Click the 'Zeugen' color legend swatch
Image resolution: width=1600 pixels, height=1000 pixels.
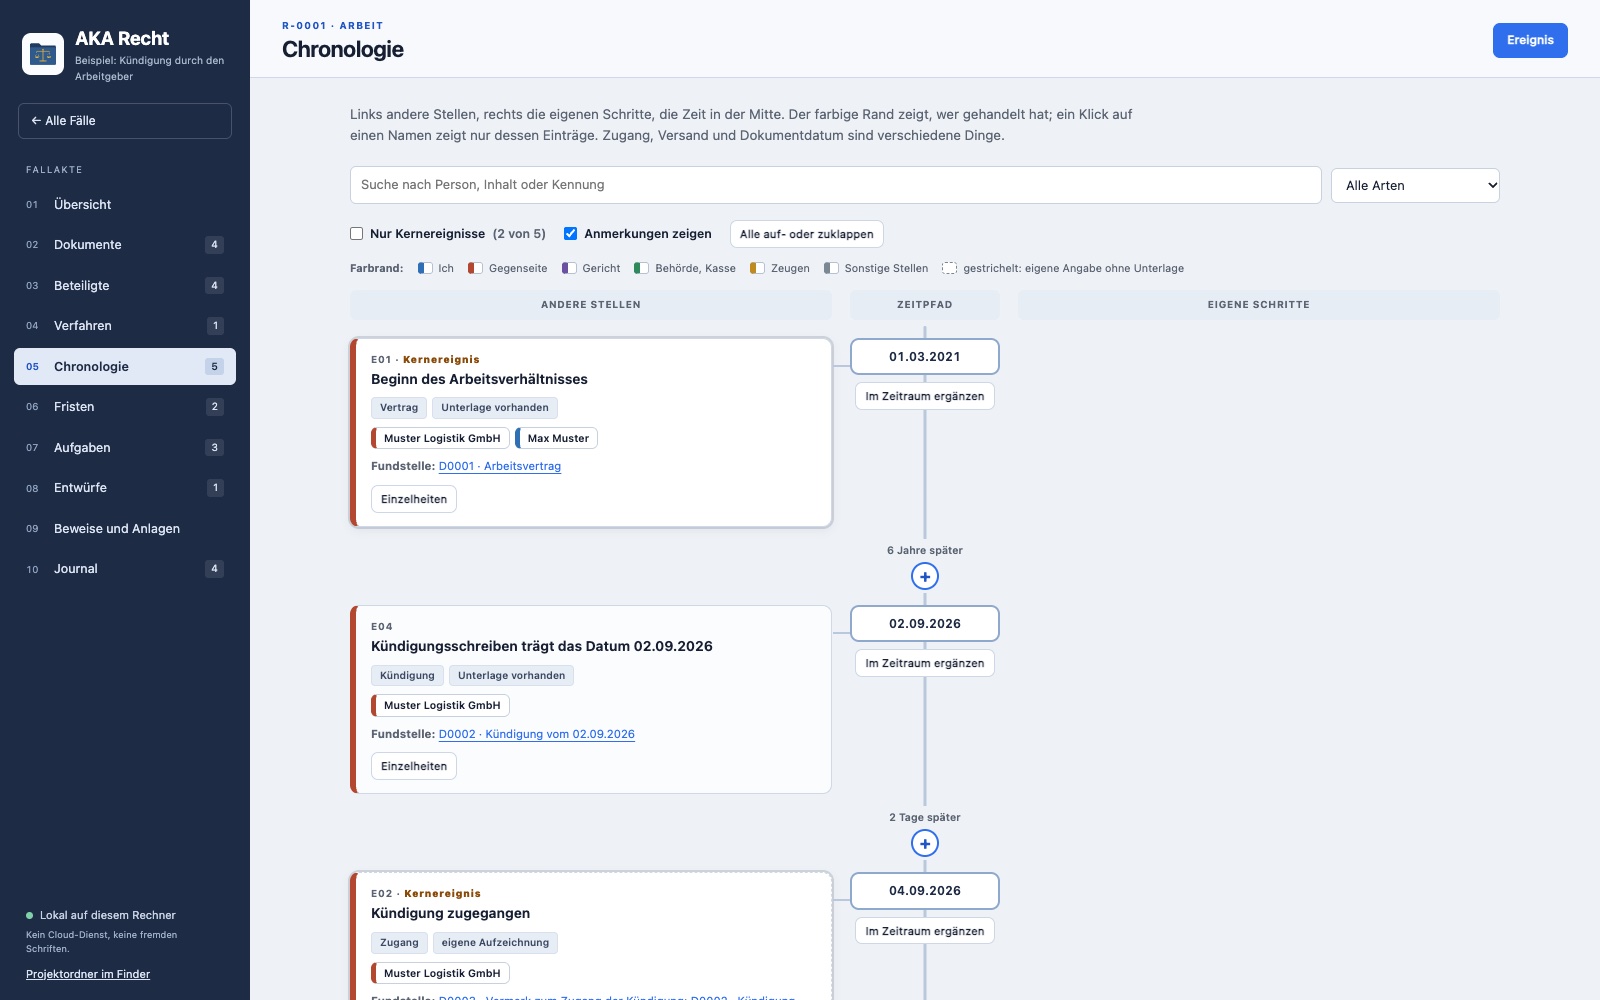click(x=758, y=268)
